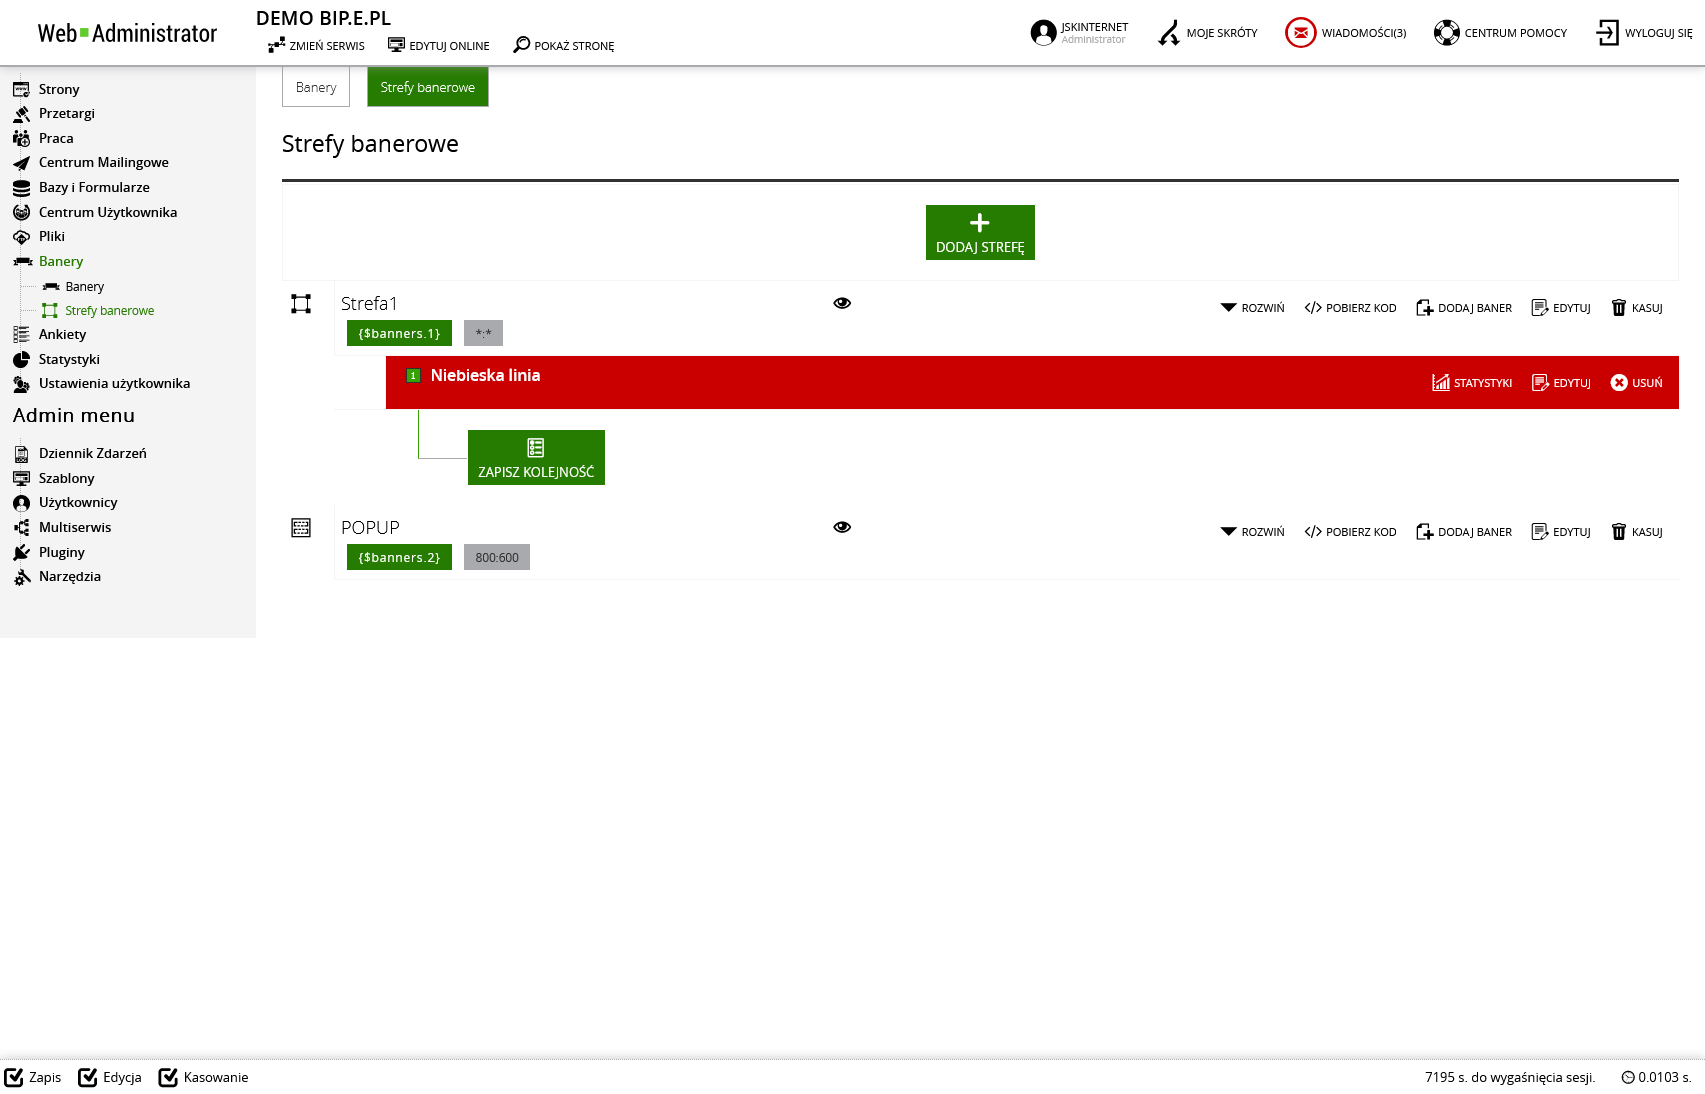The height and width of the screenshot is (1094, 1705).
Task: Open Statystyki in the sidebar menu
Action: (x=69, y=359)
